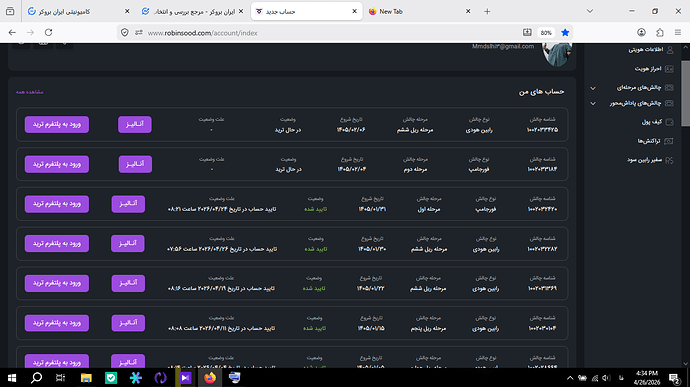Image resolution: width=690 pixels, height=387 pixels.
Task: Click the Firefox taskbar icon
Action: point(210,378)
